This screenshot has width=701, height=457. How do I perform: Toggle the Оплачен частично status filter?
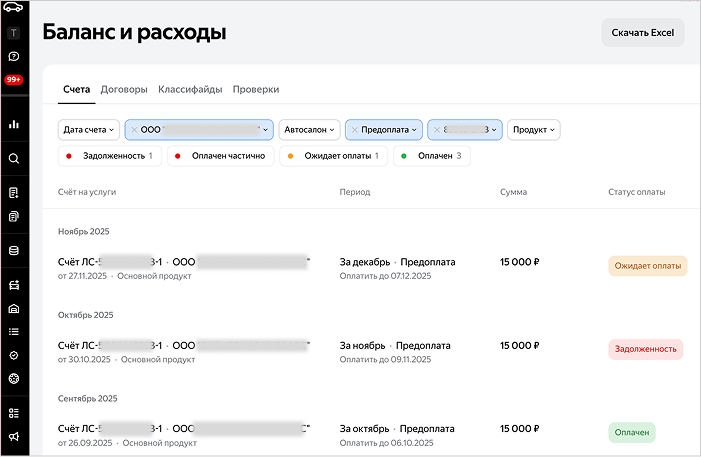221,156
